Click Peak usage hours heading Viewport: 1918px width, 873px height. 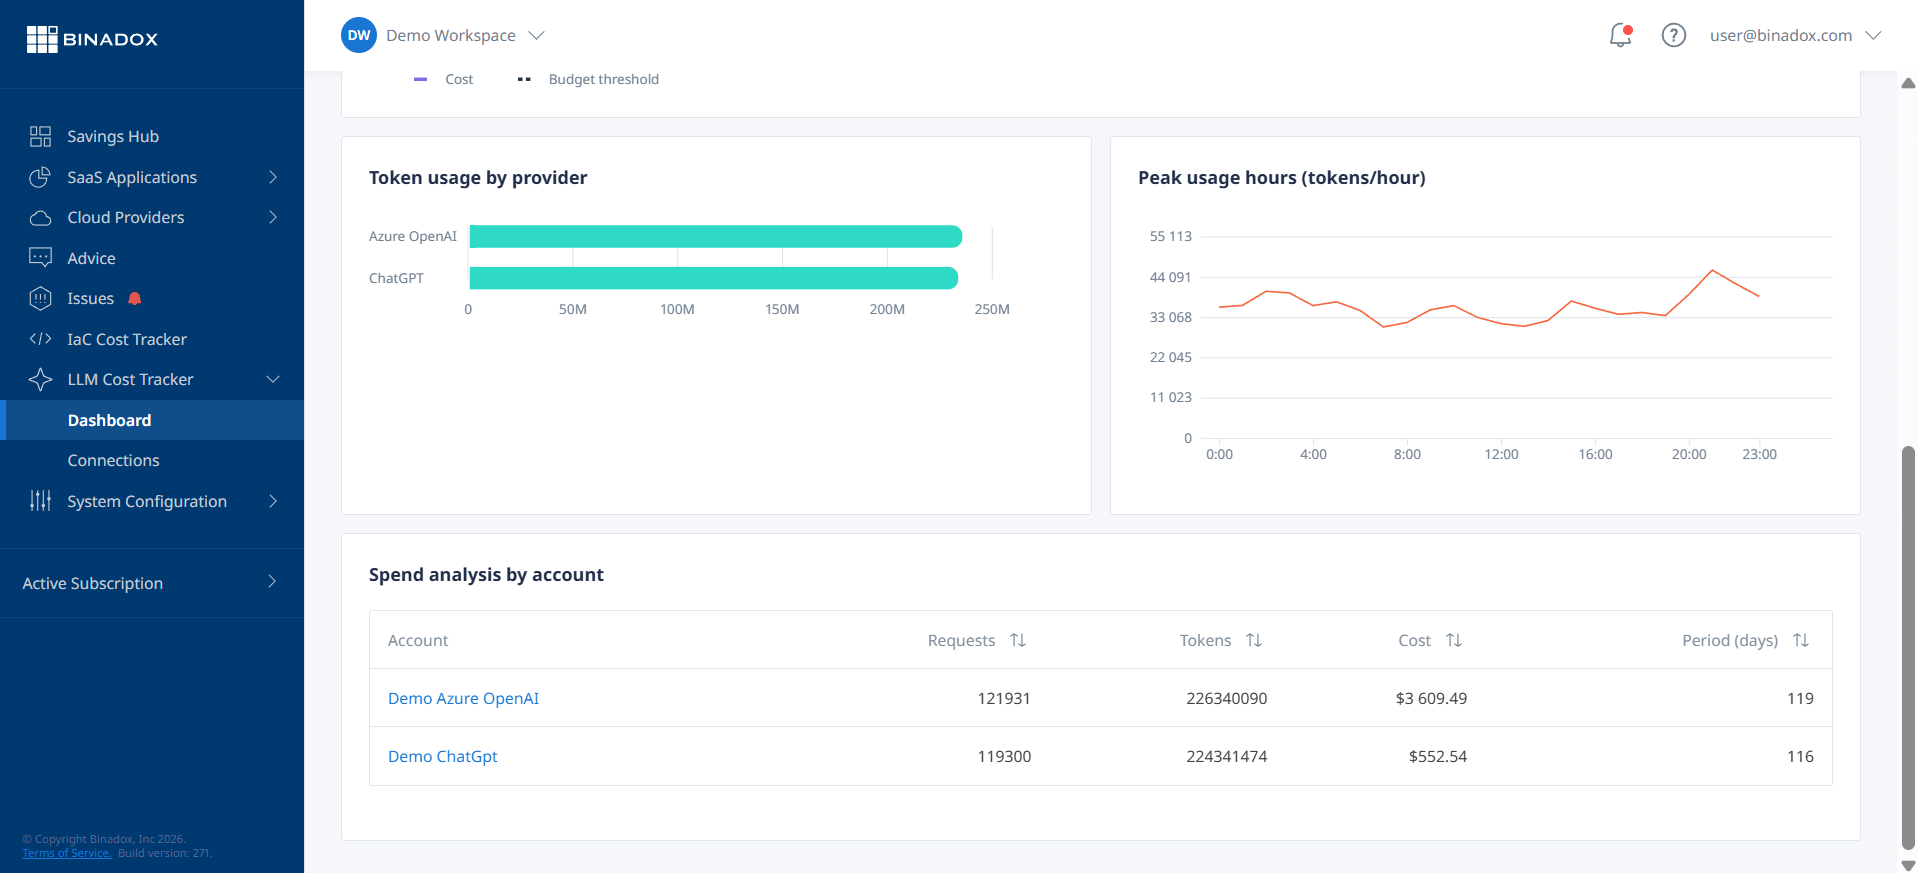(x=1282, y=177)
